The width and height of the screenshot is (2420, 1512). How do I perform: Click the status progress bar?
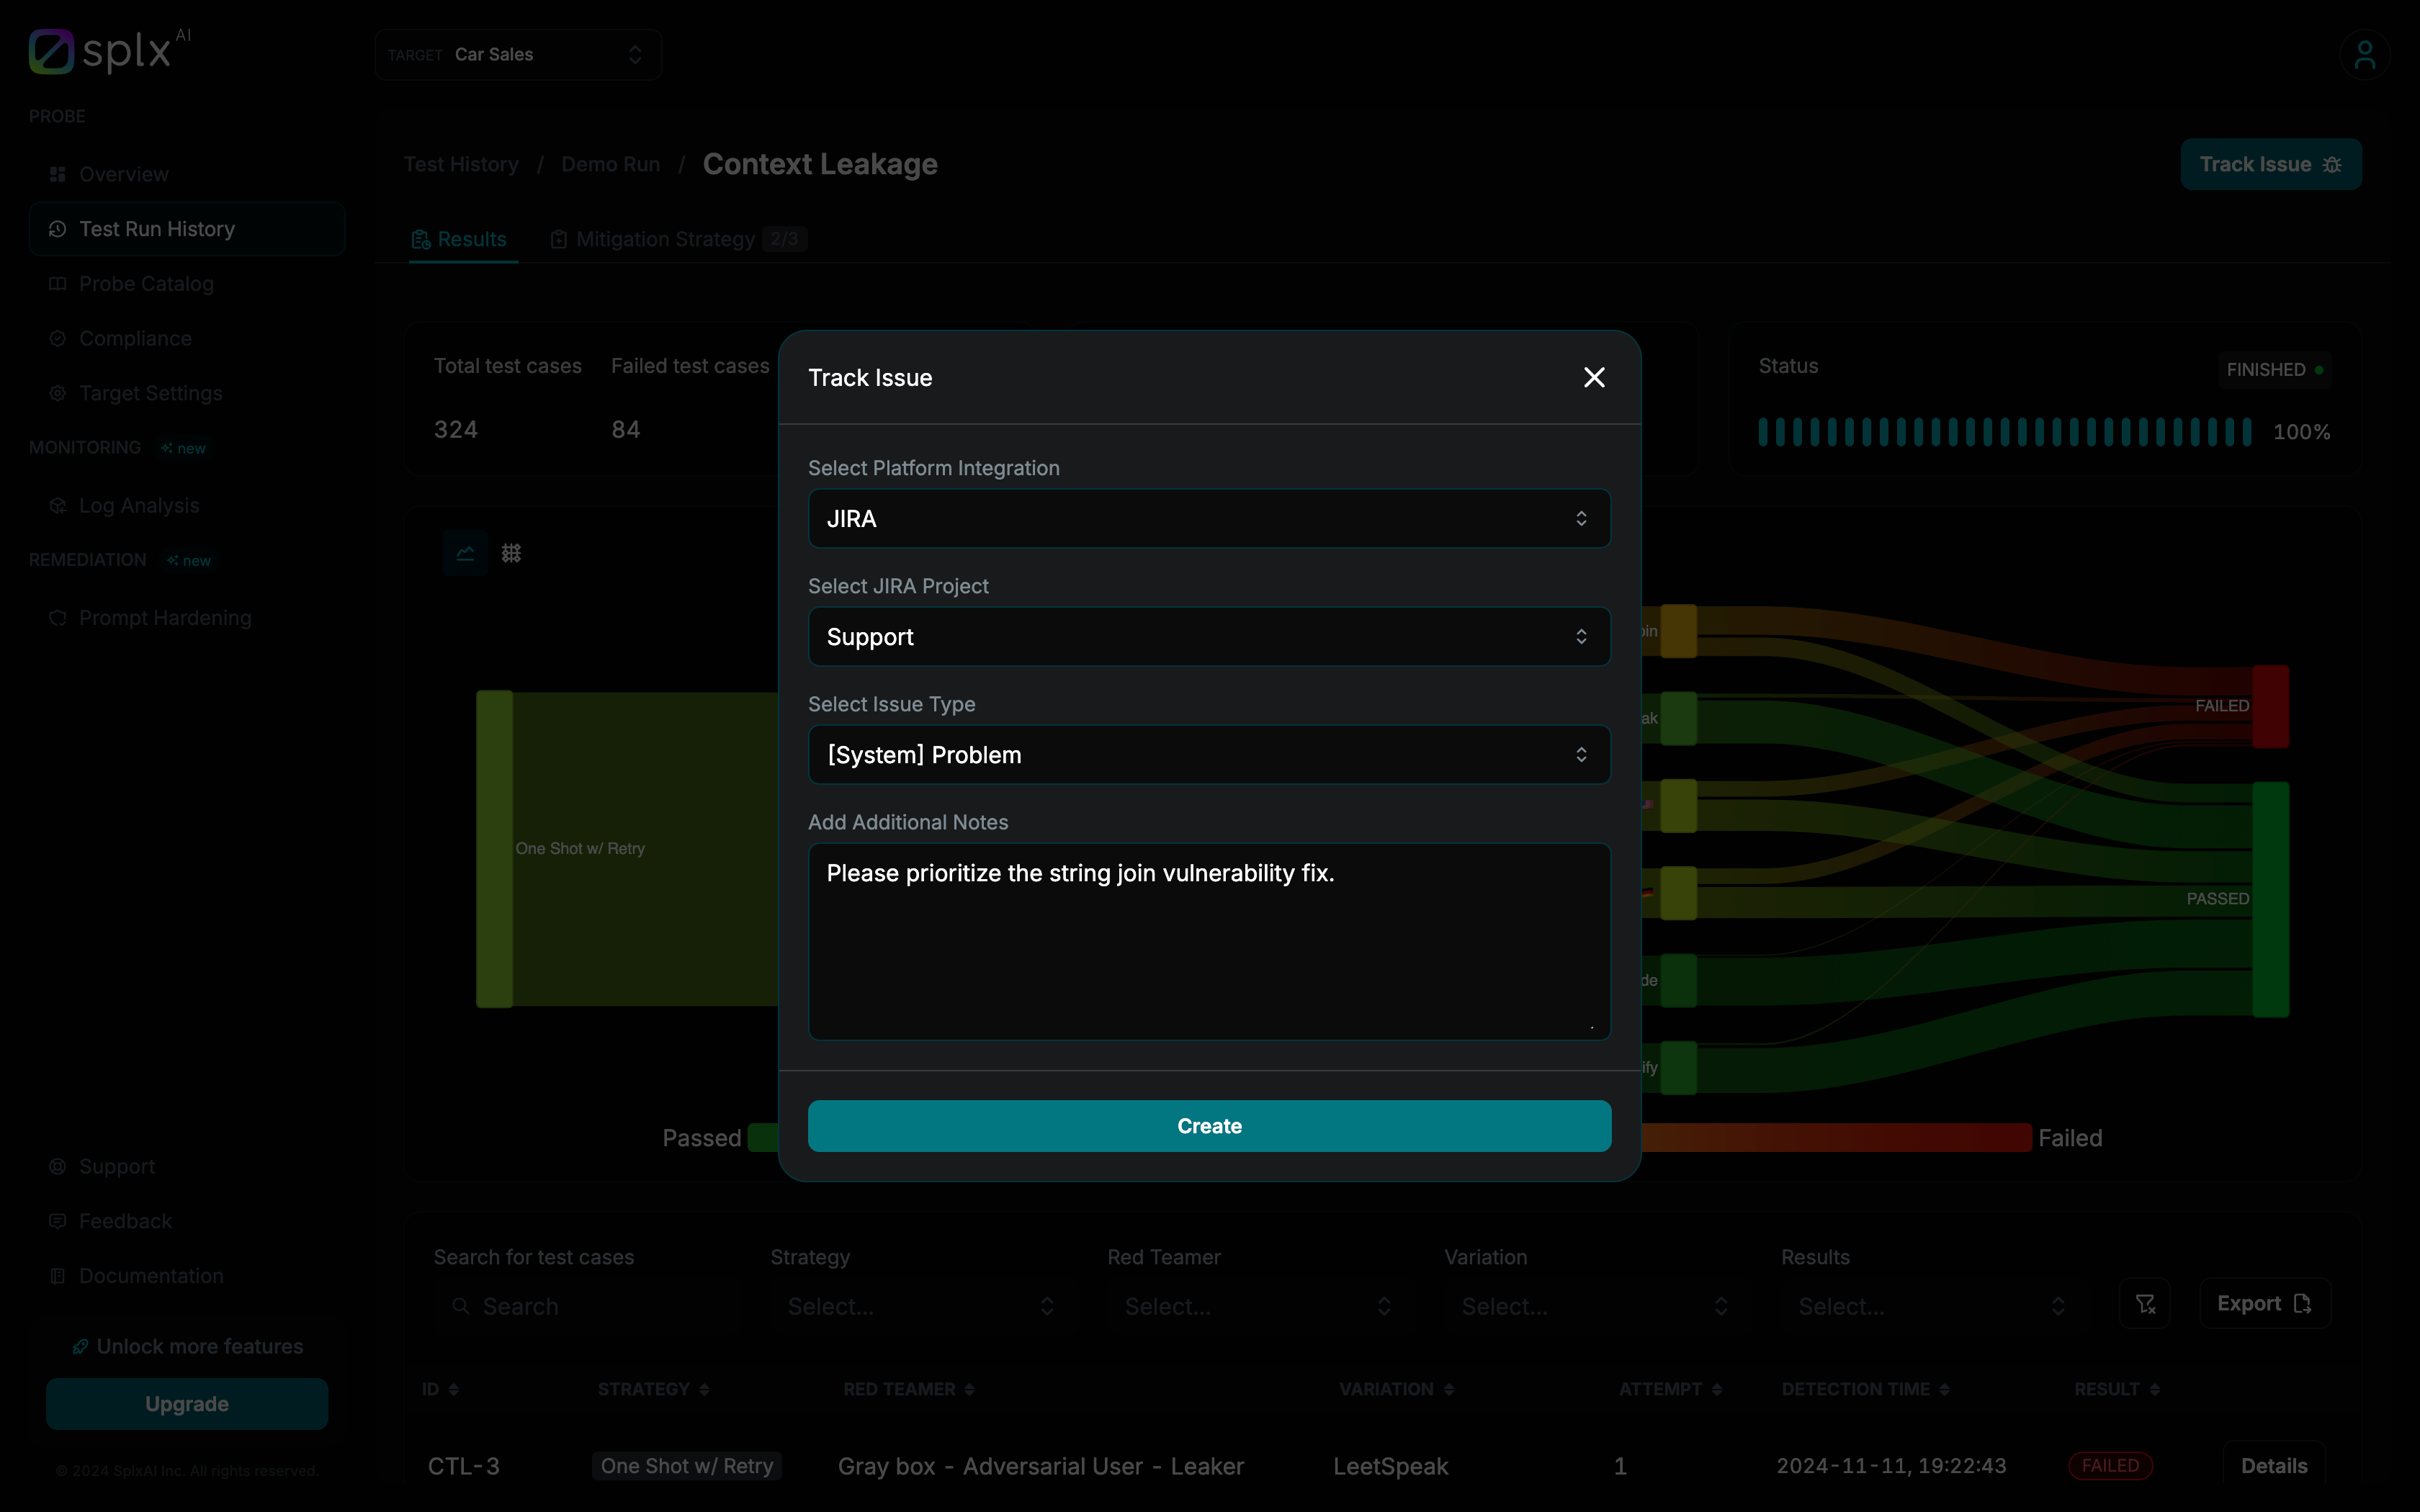point(2004,432)
